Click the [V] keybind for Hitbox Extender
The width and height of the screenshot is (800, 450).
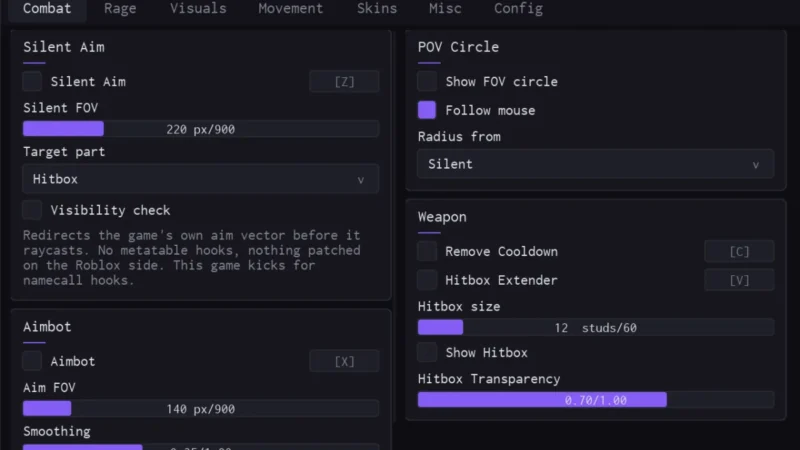coord(739,280)
